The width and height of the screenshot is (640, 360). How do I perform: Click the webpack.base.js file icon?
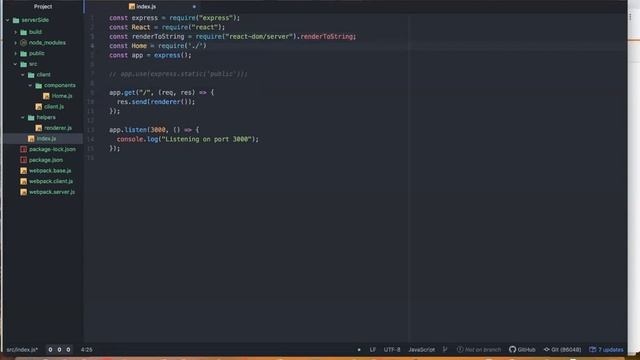click(x=24, y=171)
